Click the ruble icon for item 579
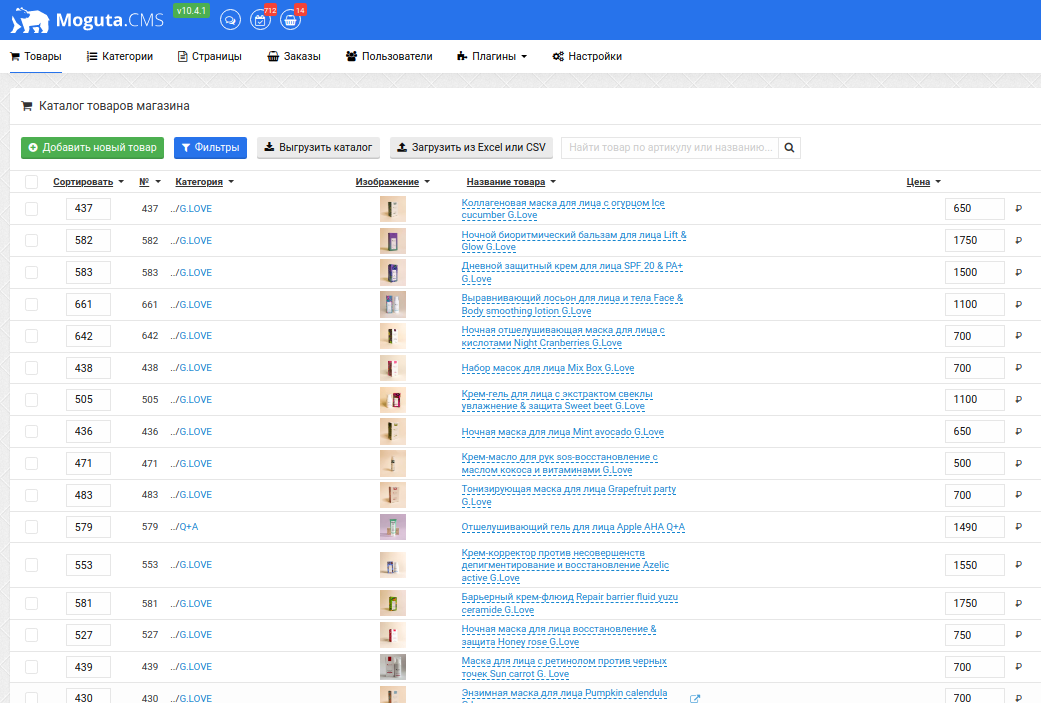The height and width of the screenshot is (703, 1041). pyautogui.click(x=1018, y=527)
